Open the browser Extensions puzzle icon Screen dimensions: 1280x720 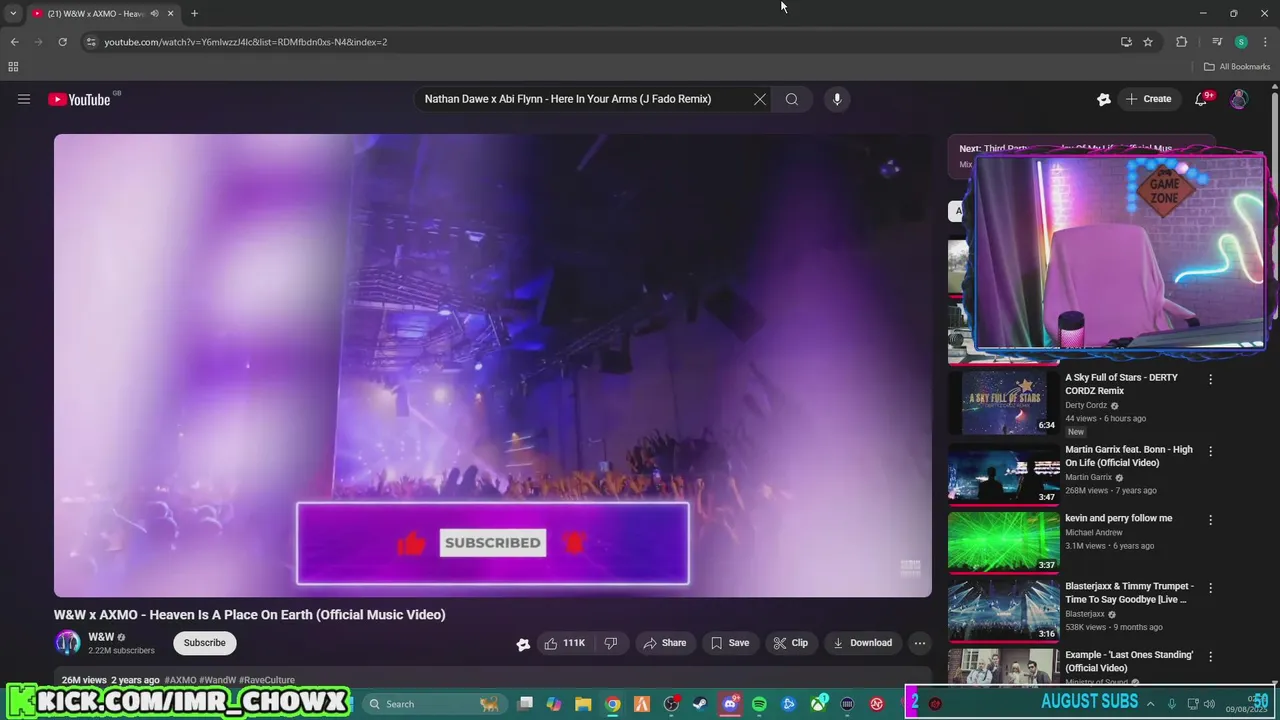click(x=1181, y=42)
